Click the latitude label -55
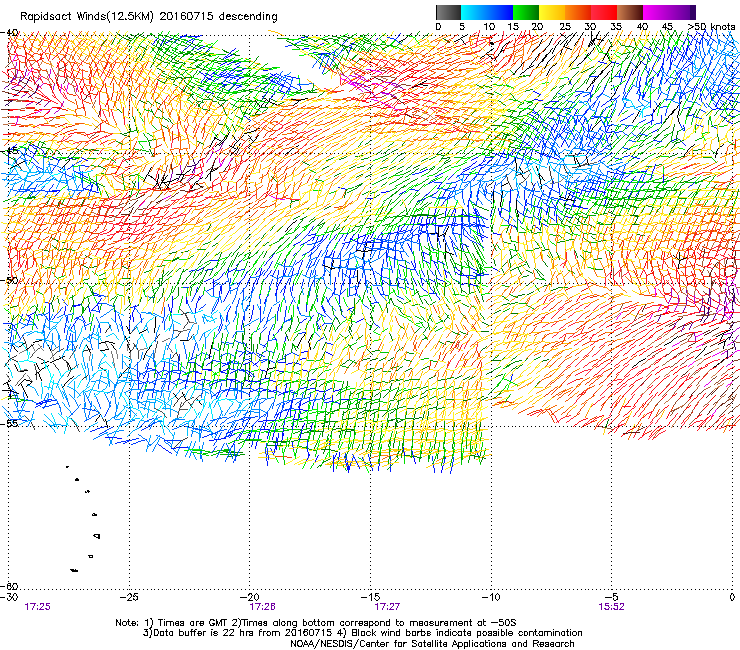The width and height of the screenshot is (740, 650). point(10,423)
